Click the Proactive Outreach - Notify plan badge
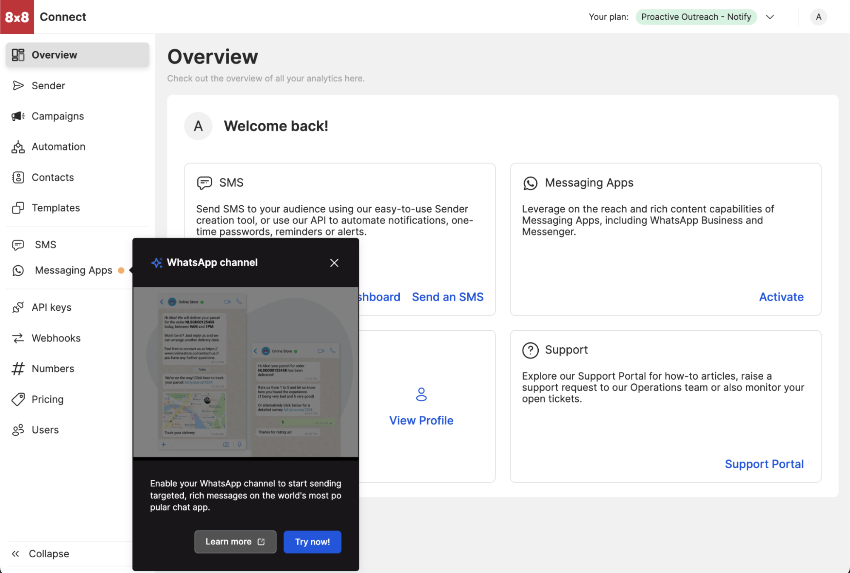The height and width of the screenshot is (573, 850). point(696,17)
